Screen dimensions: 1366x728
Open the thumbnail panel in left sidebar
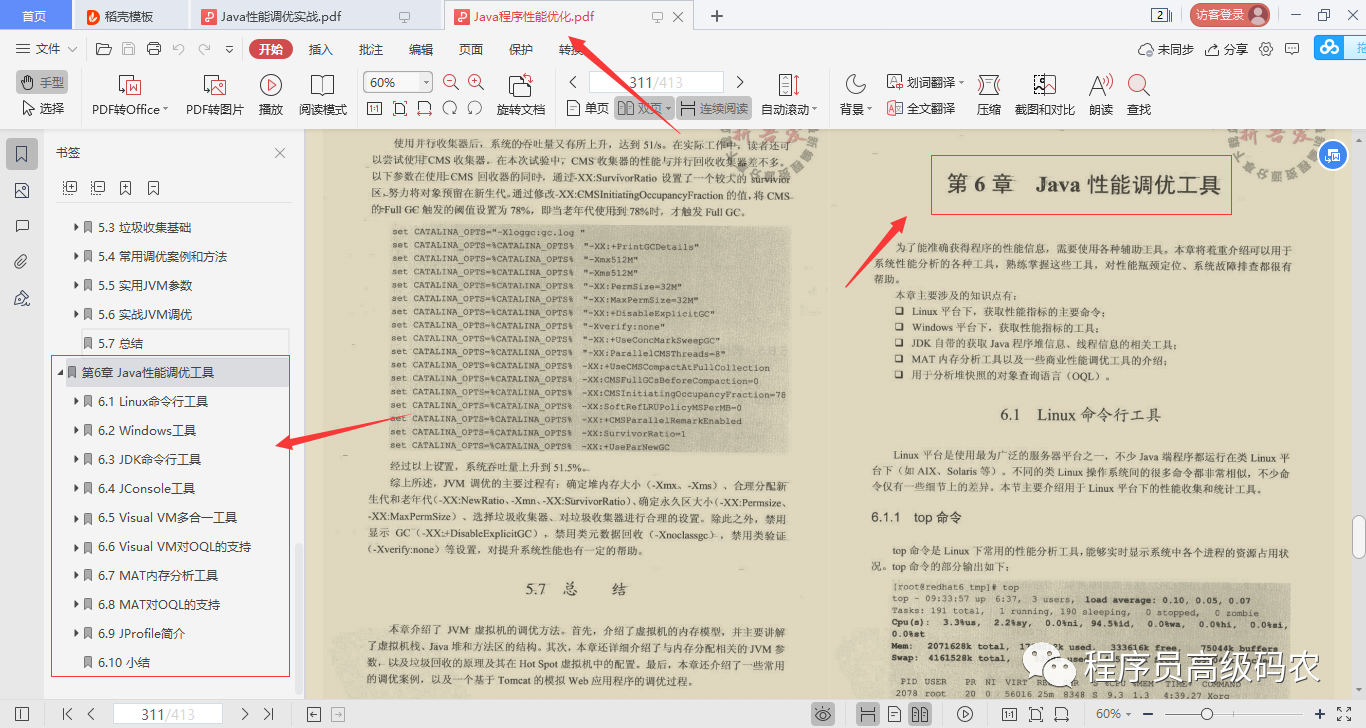click(22, 191)
